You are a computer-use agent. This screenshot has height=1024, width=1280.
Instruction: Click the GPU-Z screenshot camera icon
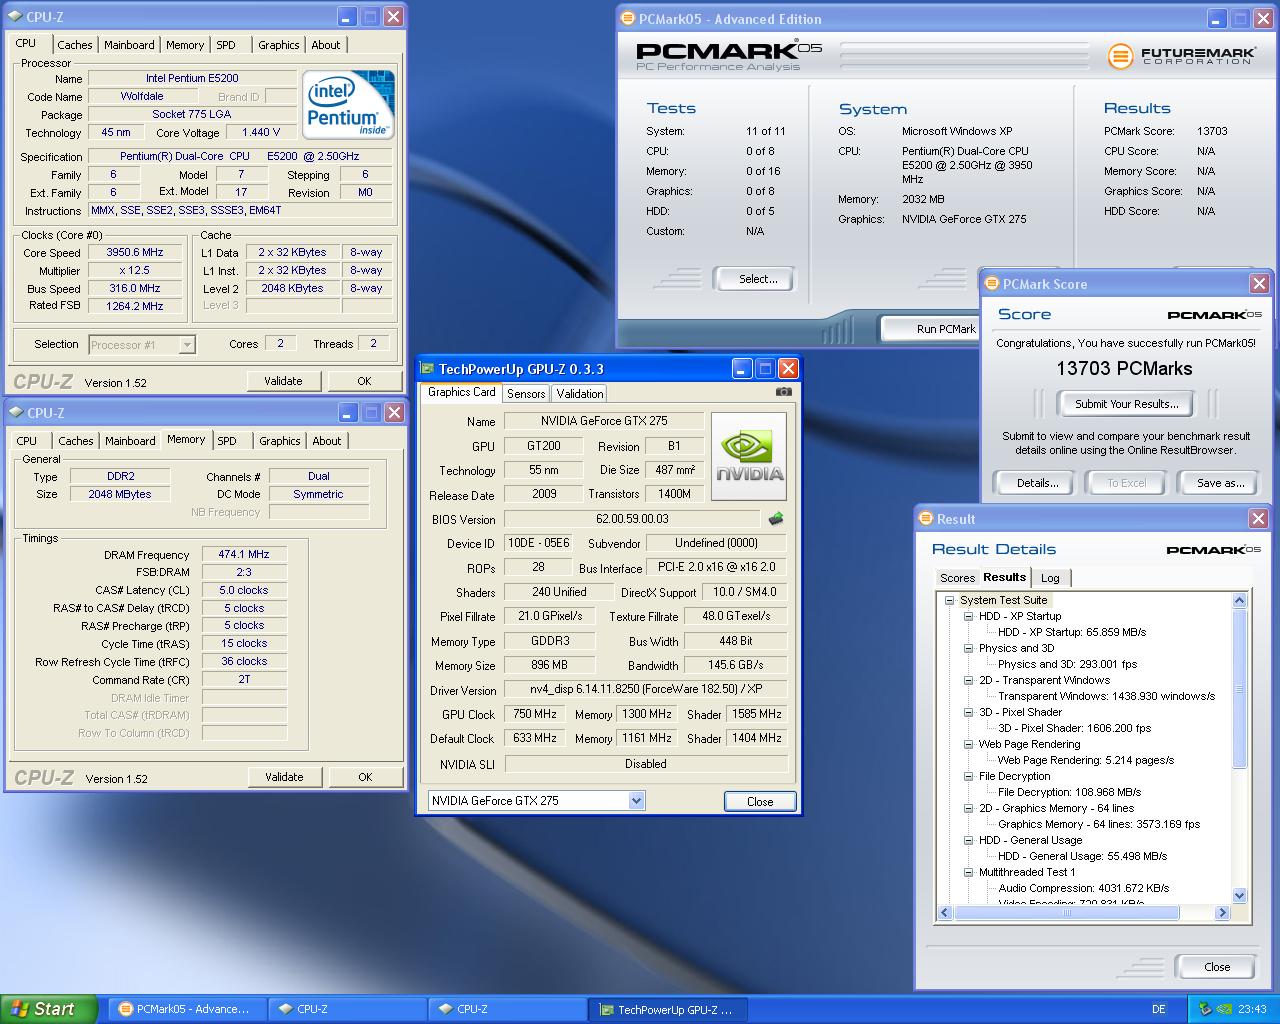(x=783, y=392)
